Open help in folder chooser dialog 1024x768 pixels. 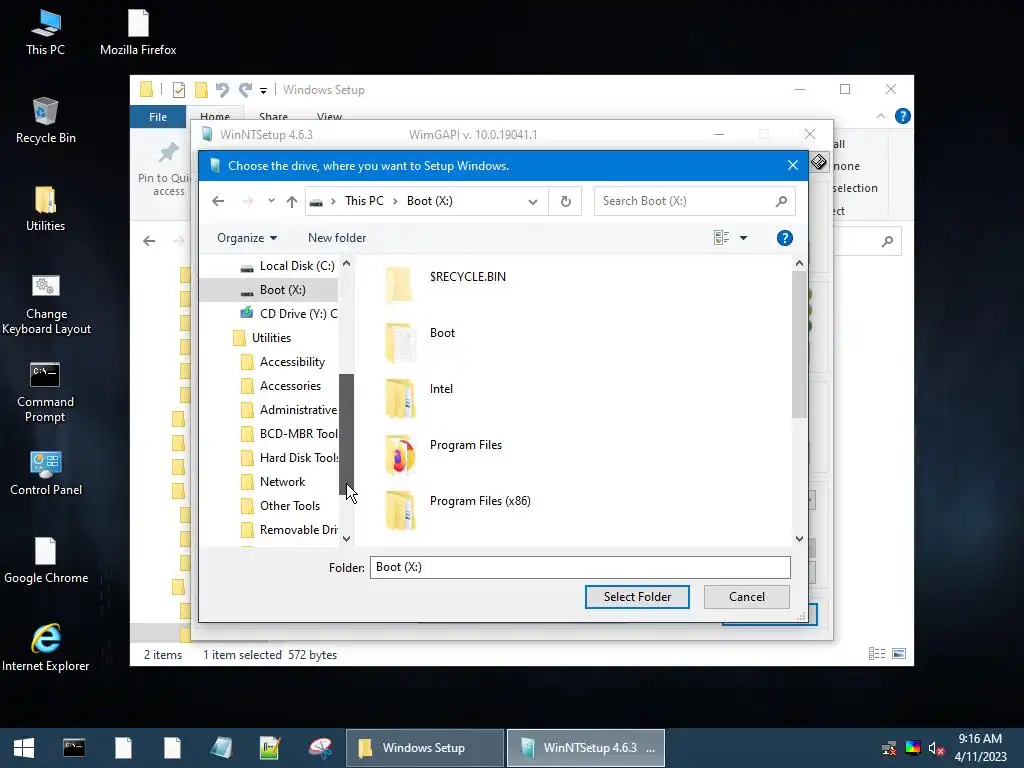click(x=784, y=238)
